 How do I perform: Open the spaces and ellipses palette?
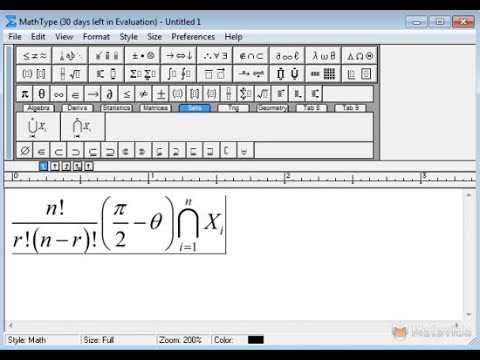coord(70,56)
